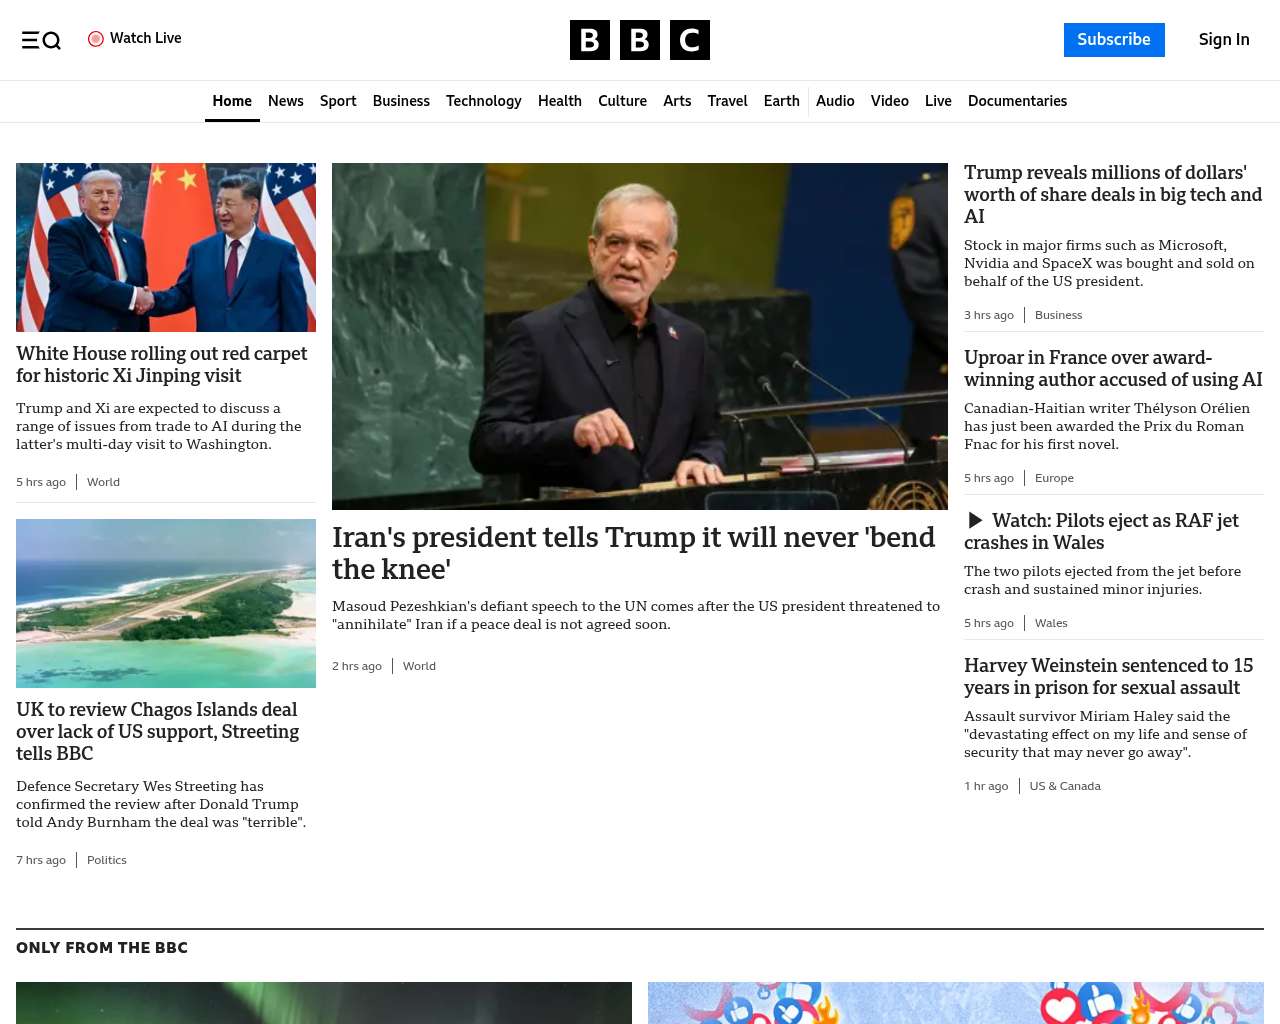Select the Earth menu item
Viewport: 1280px width, 1024px height.
click(x=781, y=101)
